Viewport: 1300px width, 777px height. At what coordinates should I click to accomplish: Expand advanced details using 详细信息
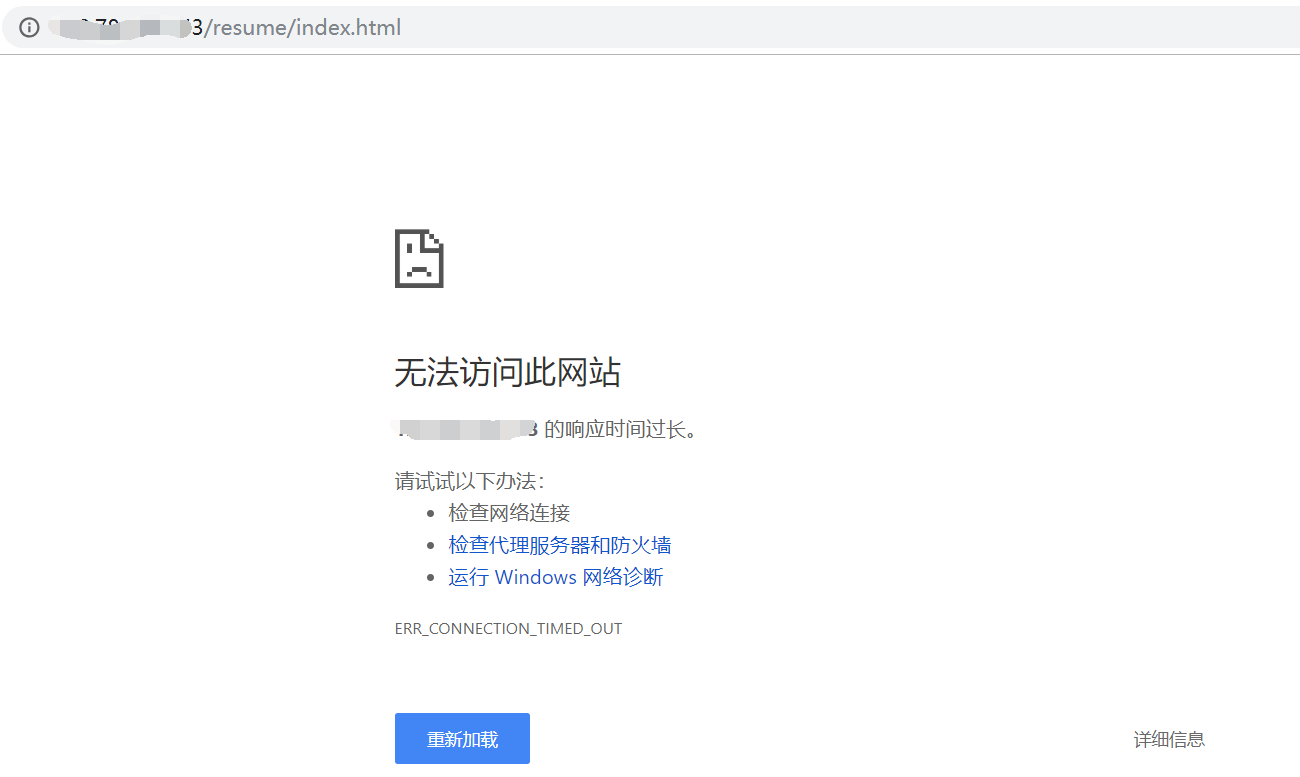[1167, 738]
